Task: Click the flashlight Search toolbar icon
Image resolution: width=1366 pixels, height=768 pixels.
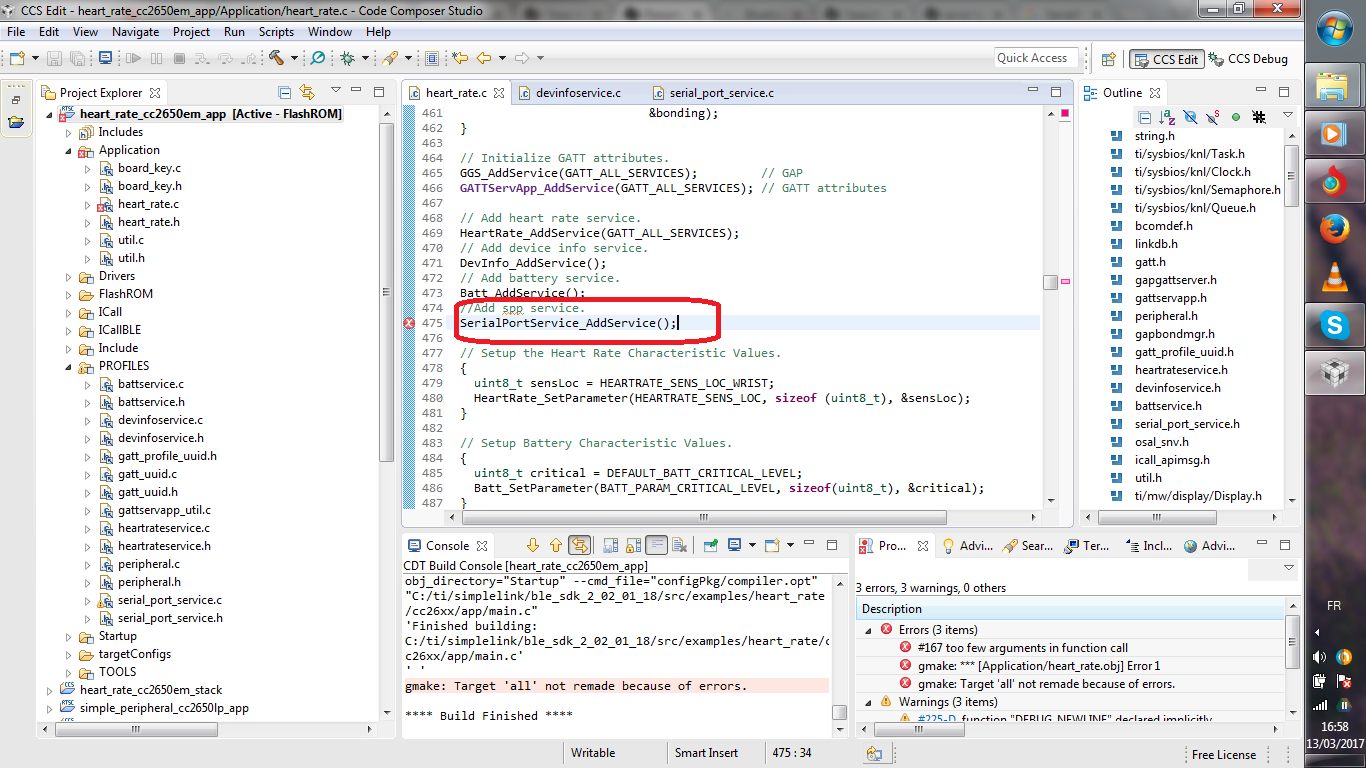Action: coord(388,58)
